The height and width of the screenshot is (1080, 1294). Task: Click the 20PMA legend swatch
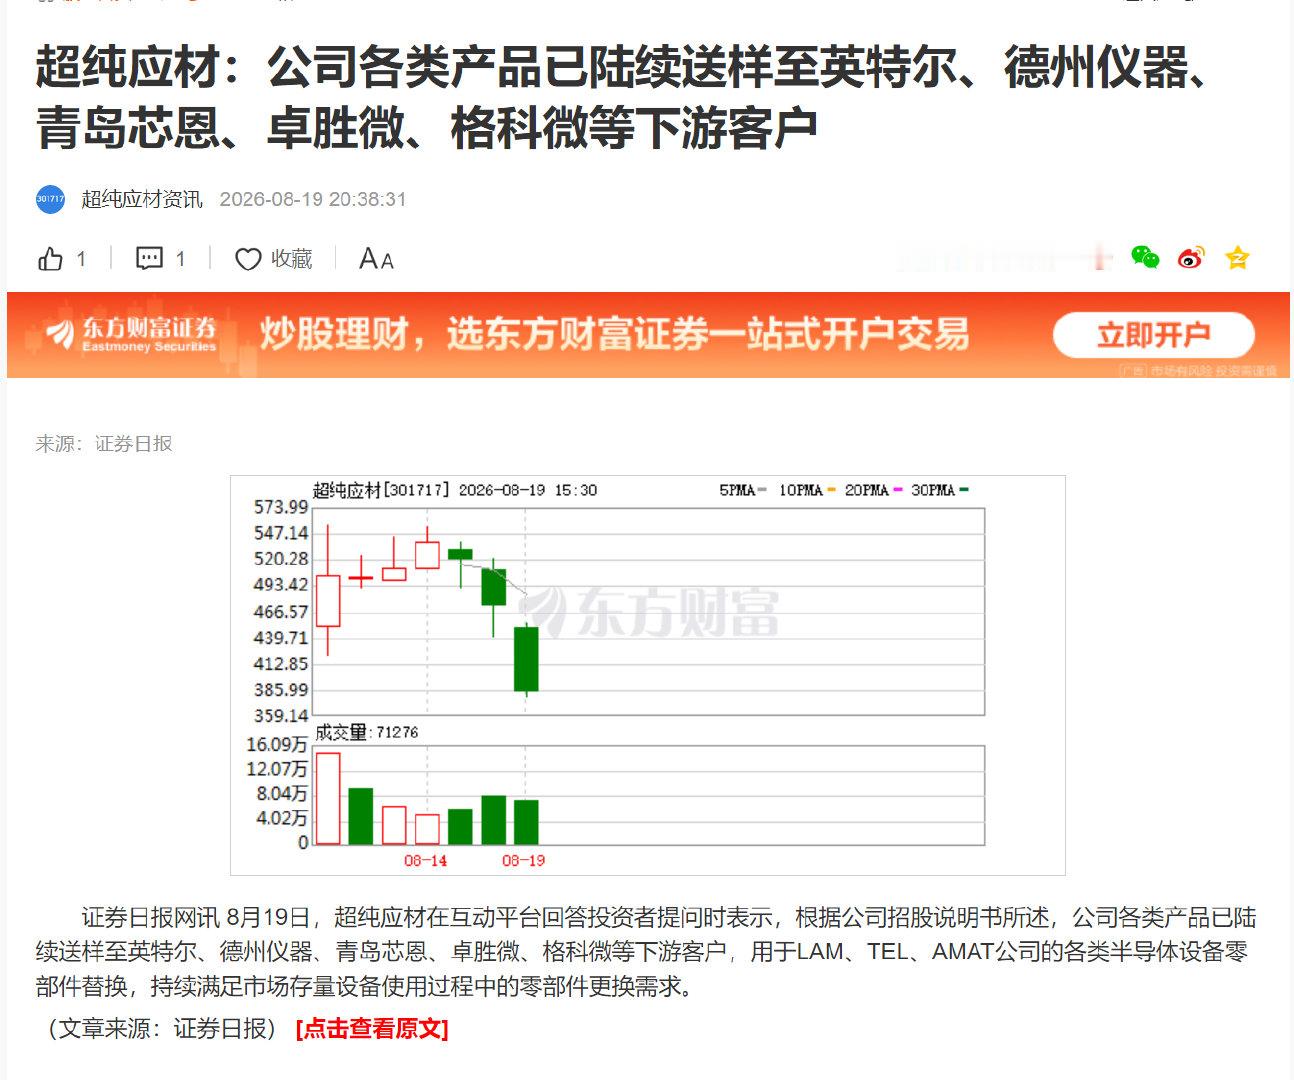tap(897, 490)
